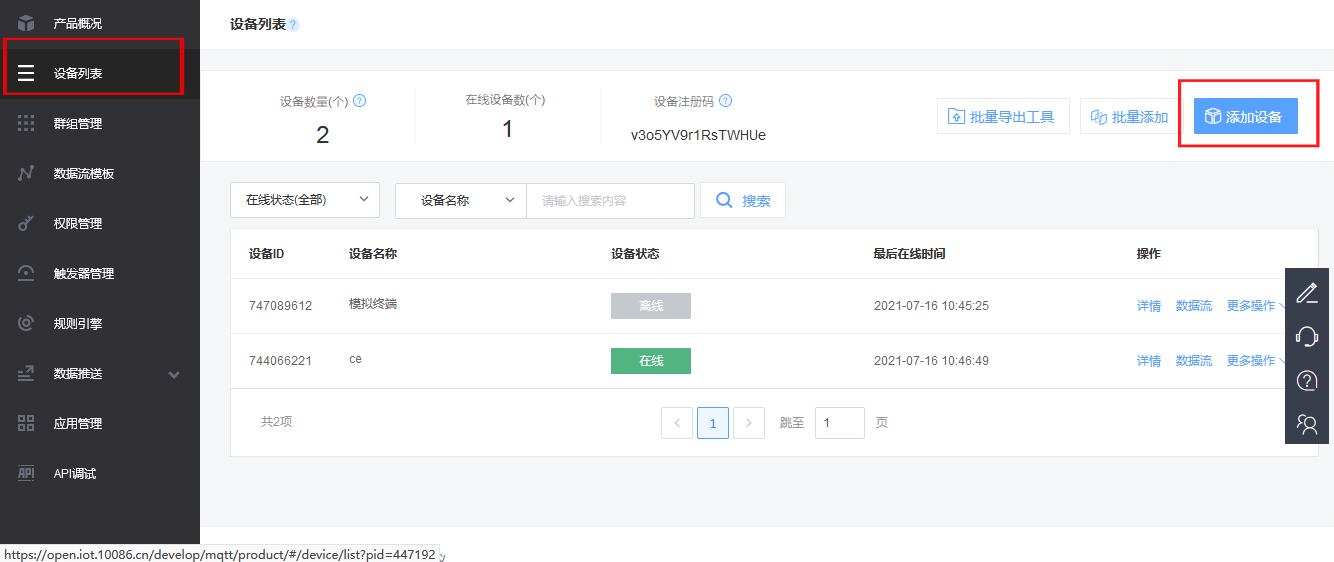Viewport: 1334px width, 562px height.
Task: Click the 规则引擎 spiral icon
Action: coord(26,323)
